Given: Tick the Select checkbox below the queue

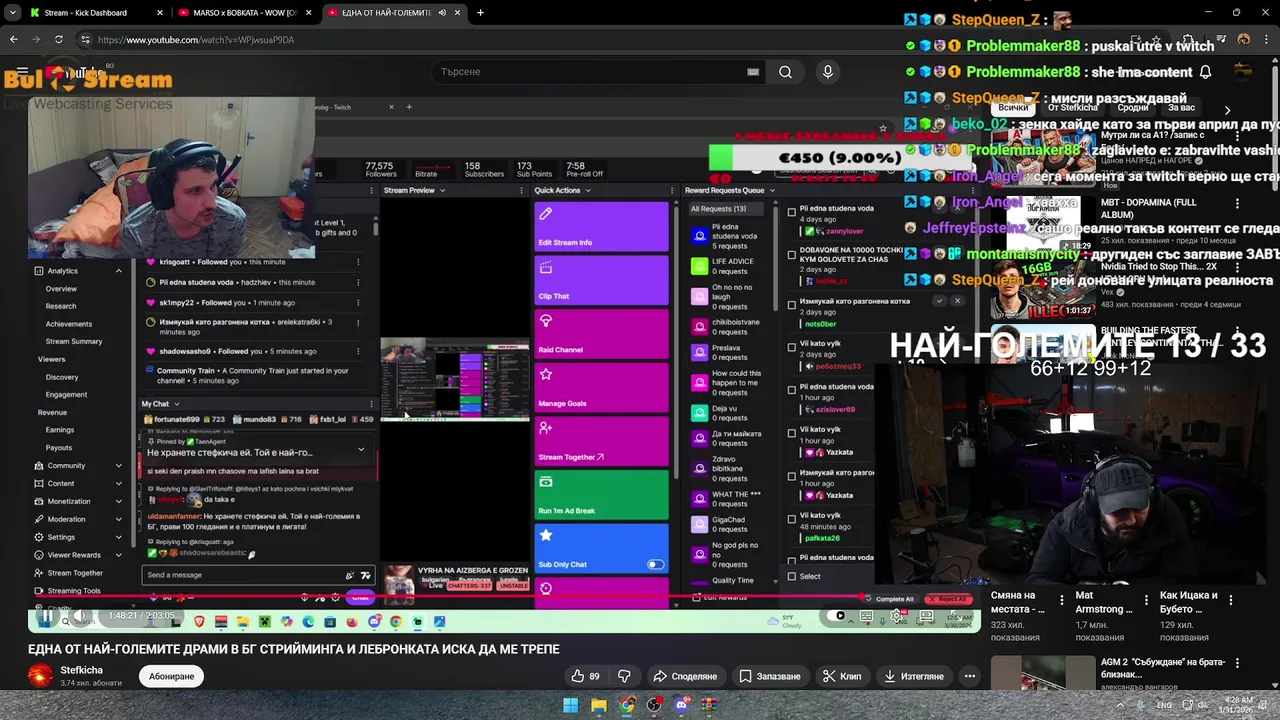Looking at the screenshot, I should click(792, 576).
